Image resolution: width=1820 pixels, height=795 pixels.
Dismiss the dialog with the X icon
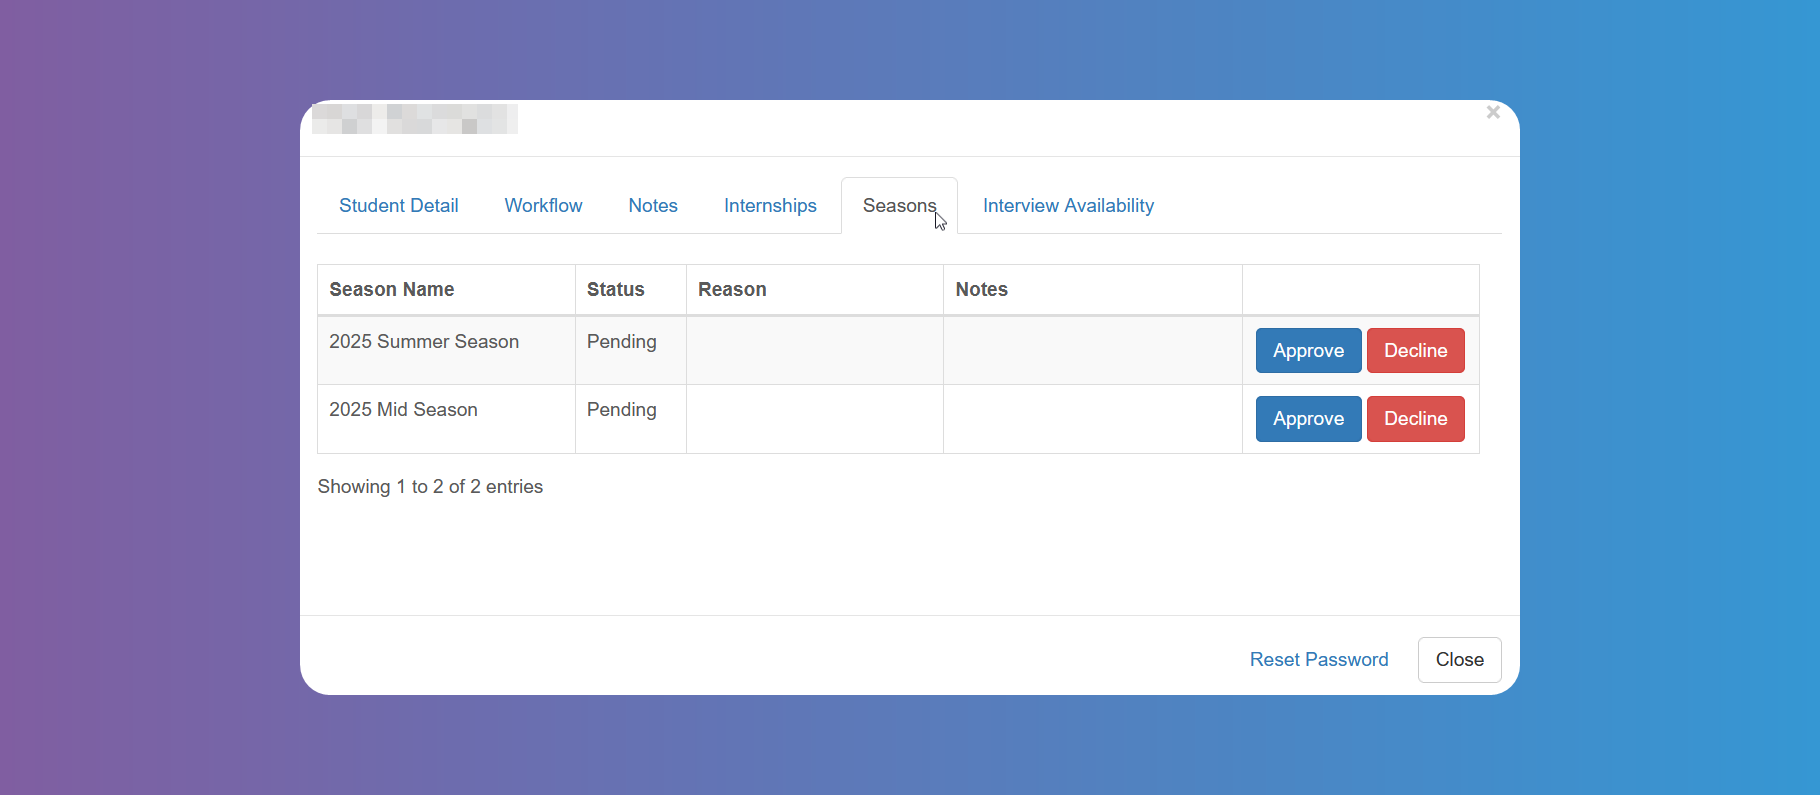[x=1492, y=113]
